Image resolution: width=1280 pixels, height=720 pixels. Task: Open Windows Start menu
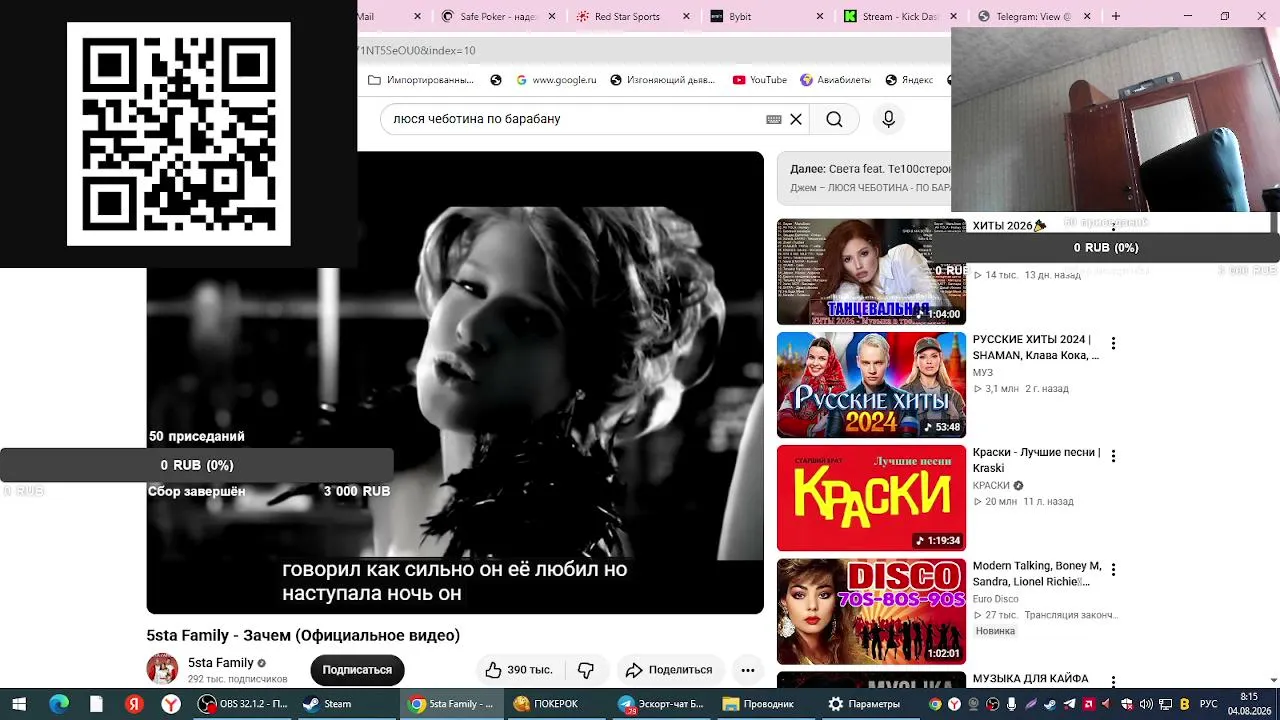(18, 704)
